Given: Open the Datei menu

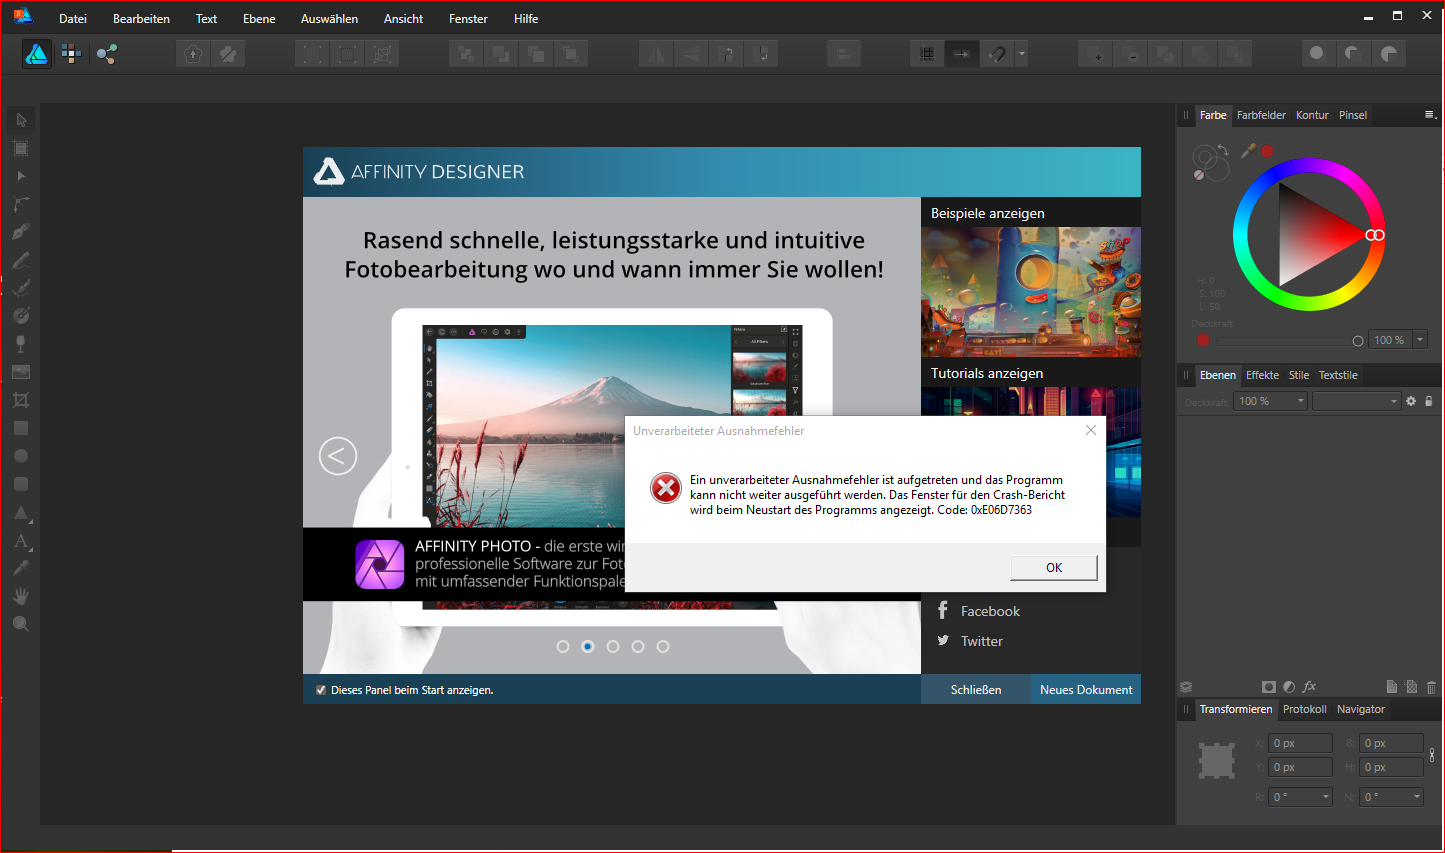Looking at the screenshot, I should [x=73, y=19].
